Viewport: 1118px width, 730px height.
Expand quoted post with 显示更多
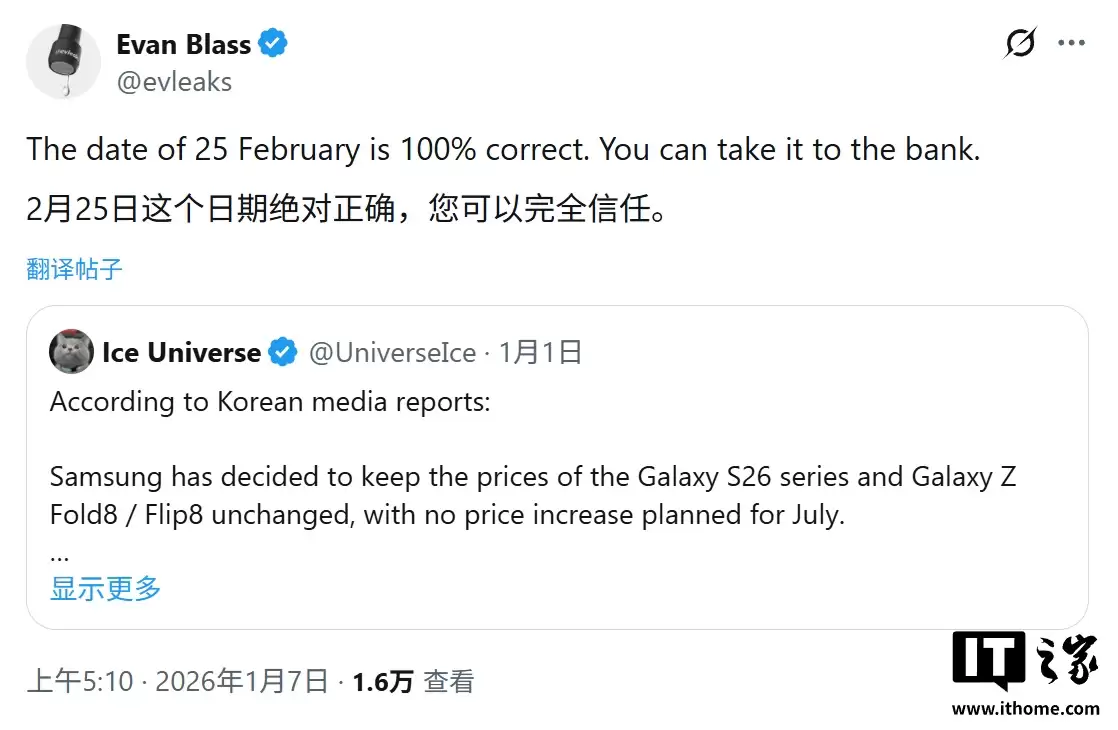[104, 590]
